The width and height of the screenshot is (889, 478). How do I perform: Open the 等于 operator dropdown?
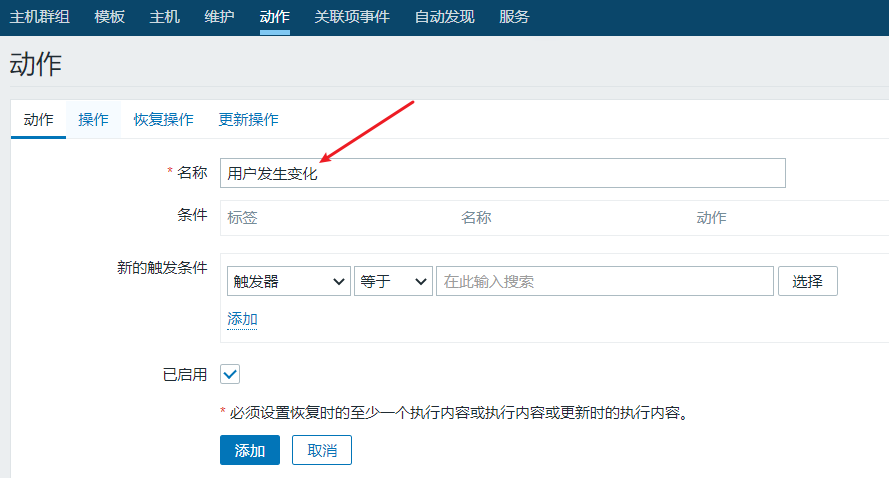click(x=393, y=281)
